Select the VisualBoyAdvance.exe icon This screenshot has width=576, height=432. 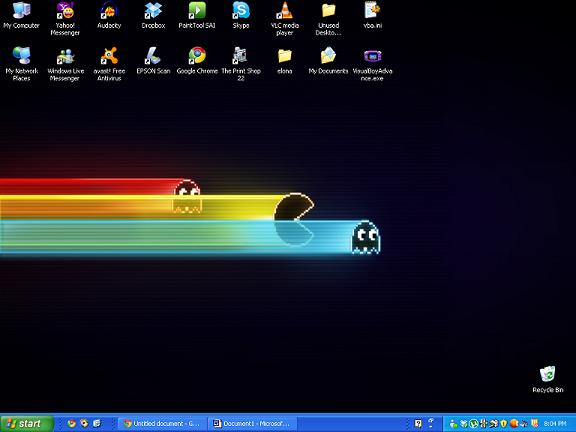click(x=372, y=64)
